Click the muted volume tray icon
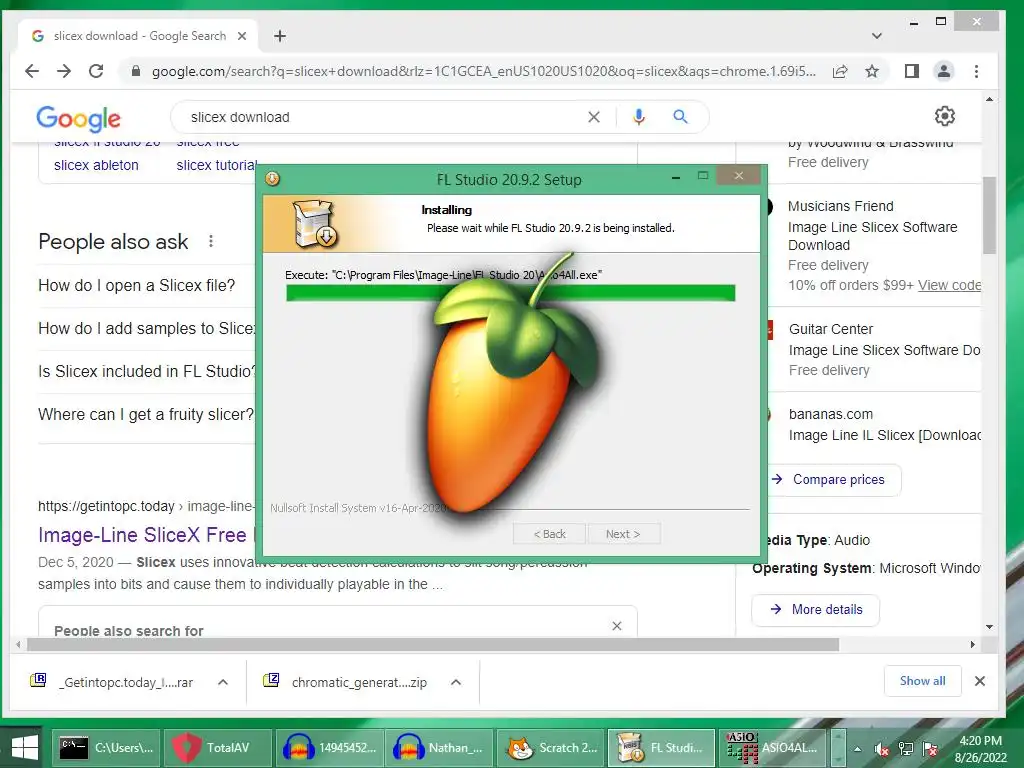The width and height of the screenshot is (1024, 768). point(882,749)
